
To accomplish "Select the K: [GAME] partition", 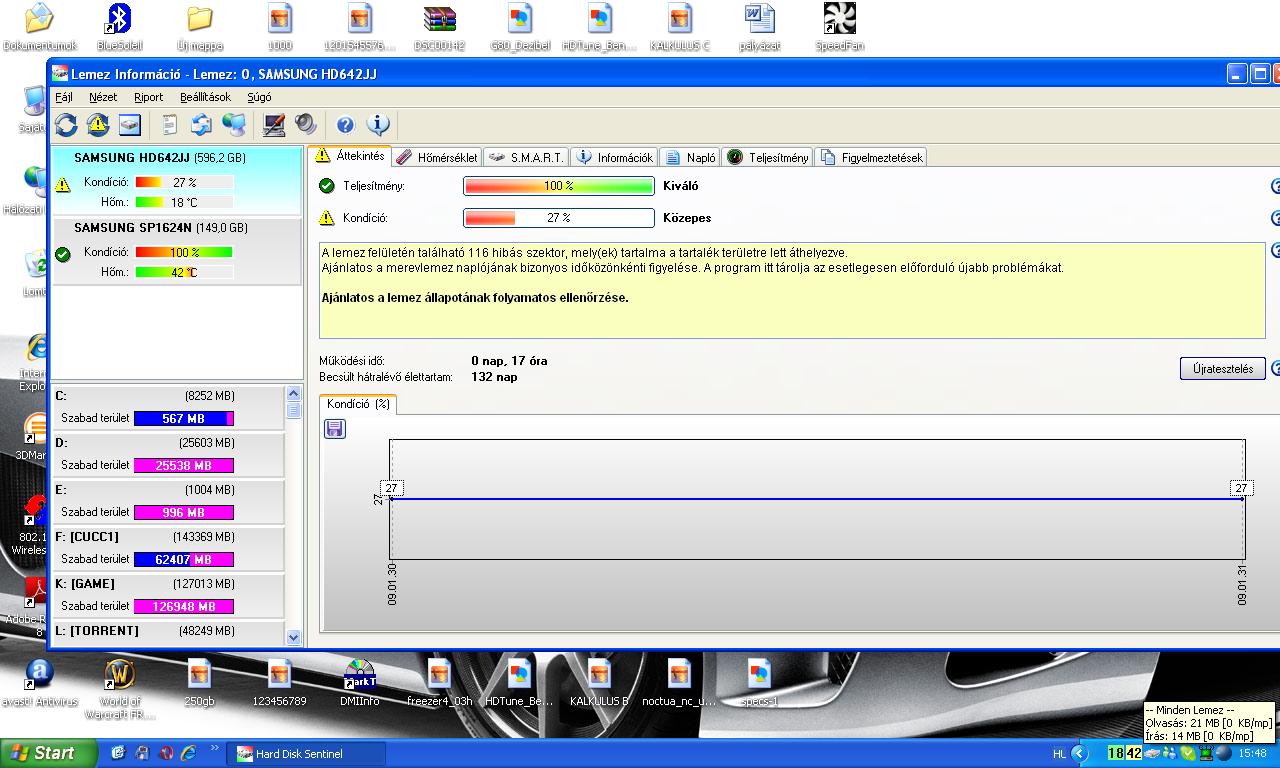I will point(167,595).
